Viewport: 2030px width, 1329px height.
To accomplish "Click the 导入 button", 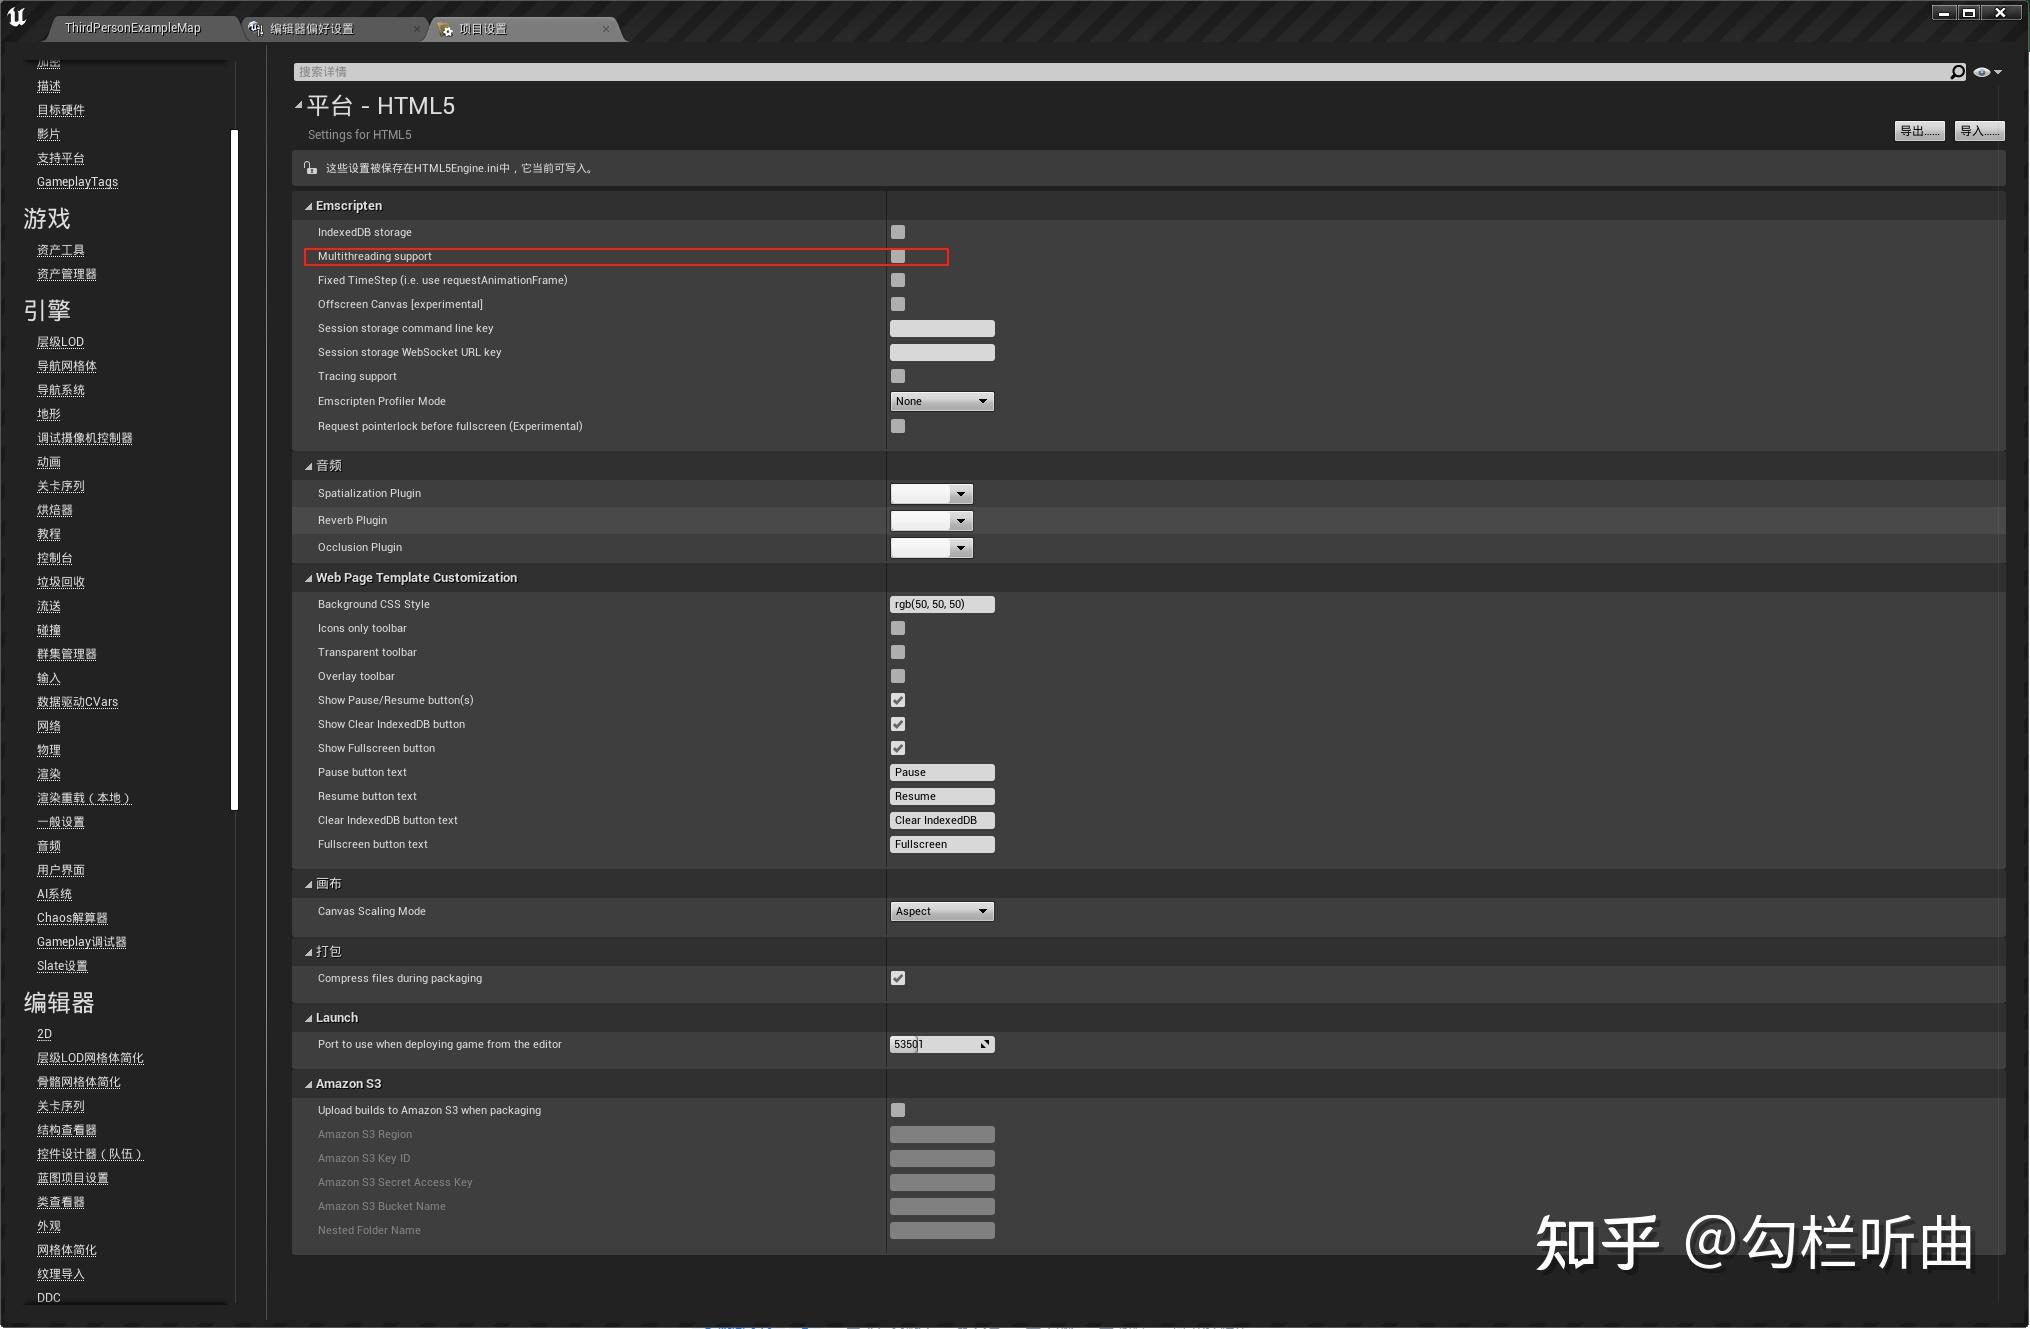I will [1978, 130].
